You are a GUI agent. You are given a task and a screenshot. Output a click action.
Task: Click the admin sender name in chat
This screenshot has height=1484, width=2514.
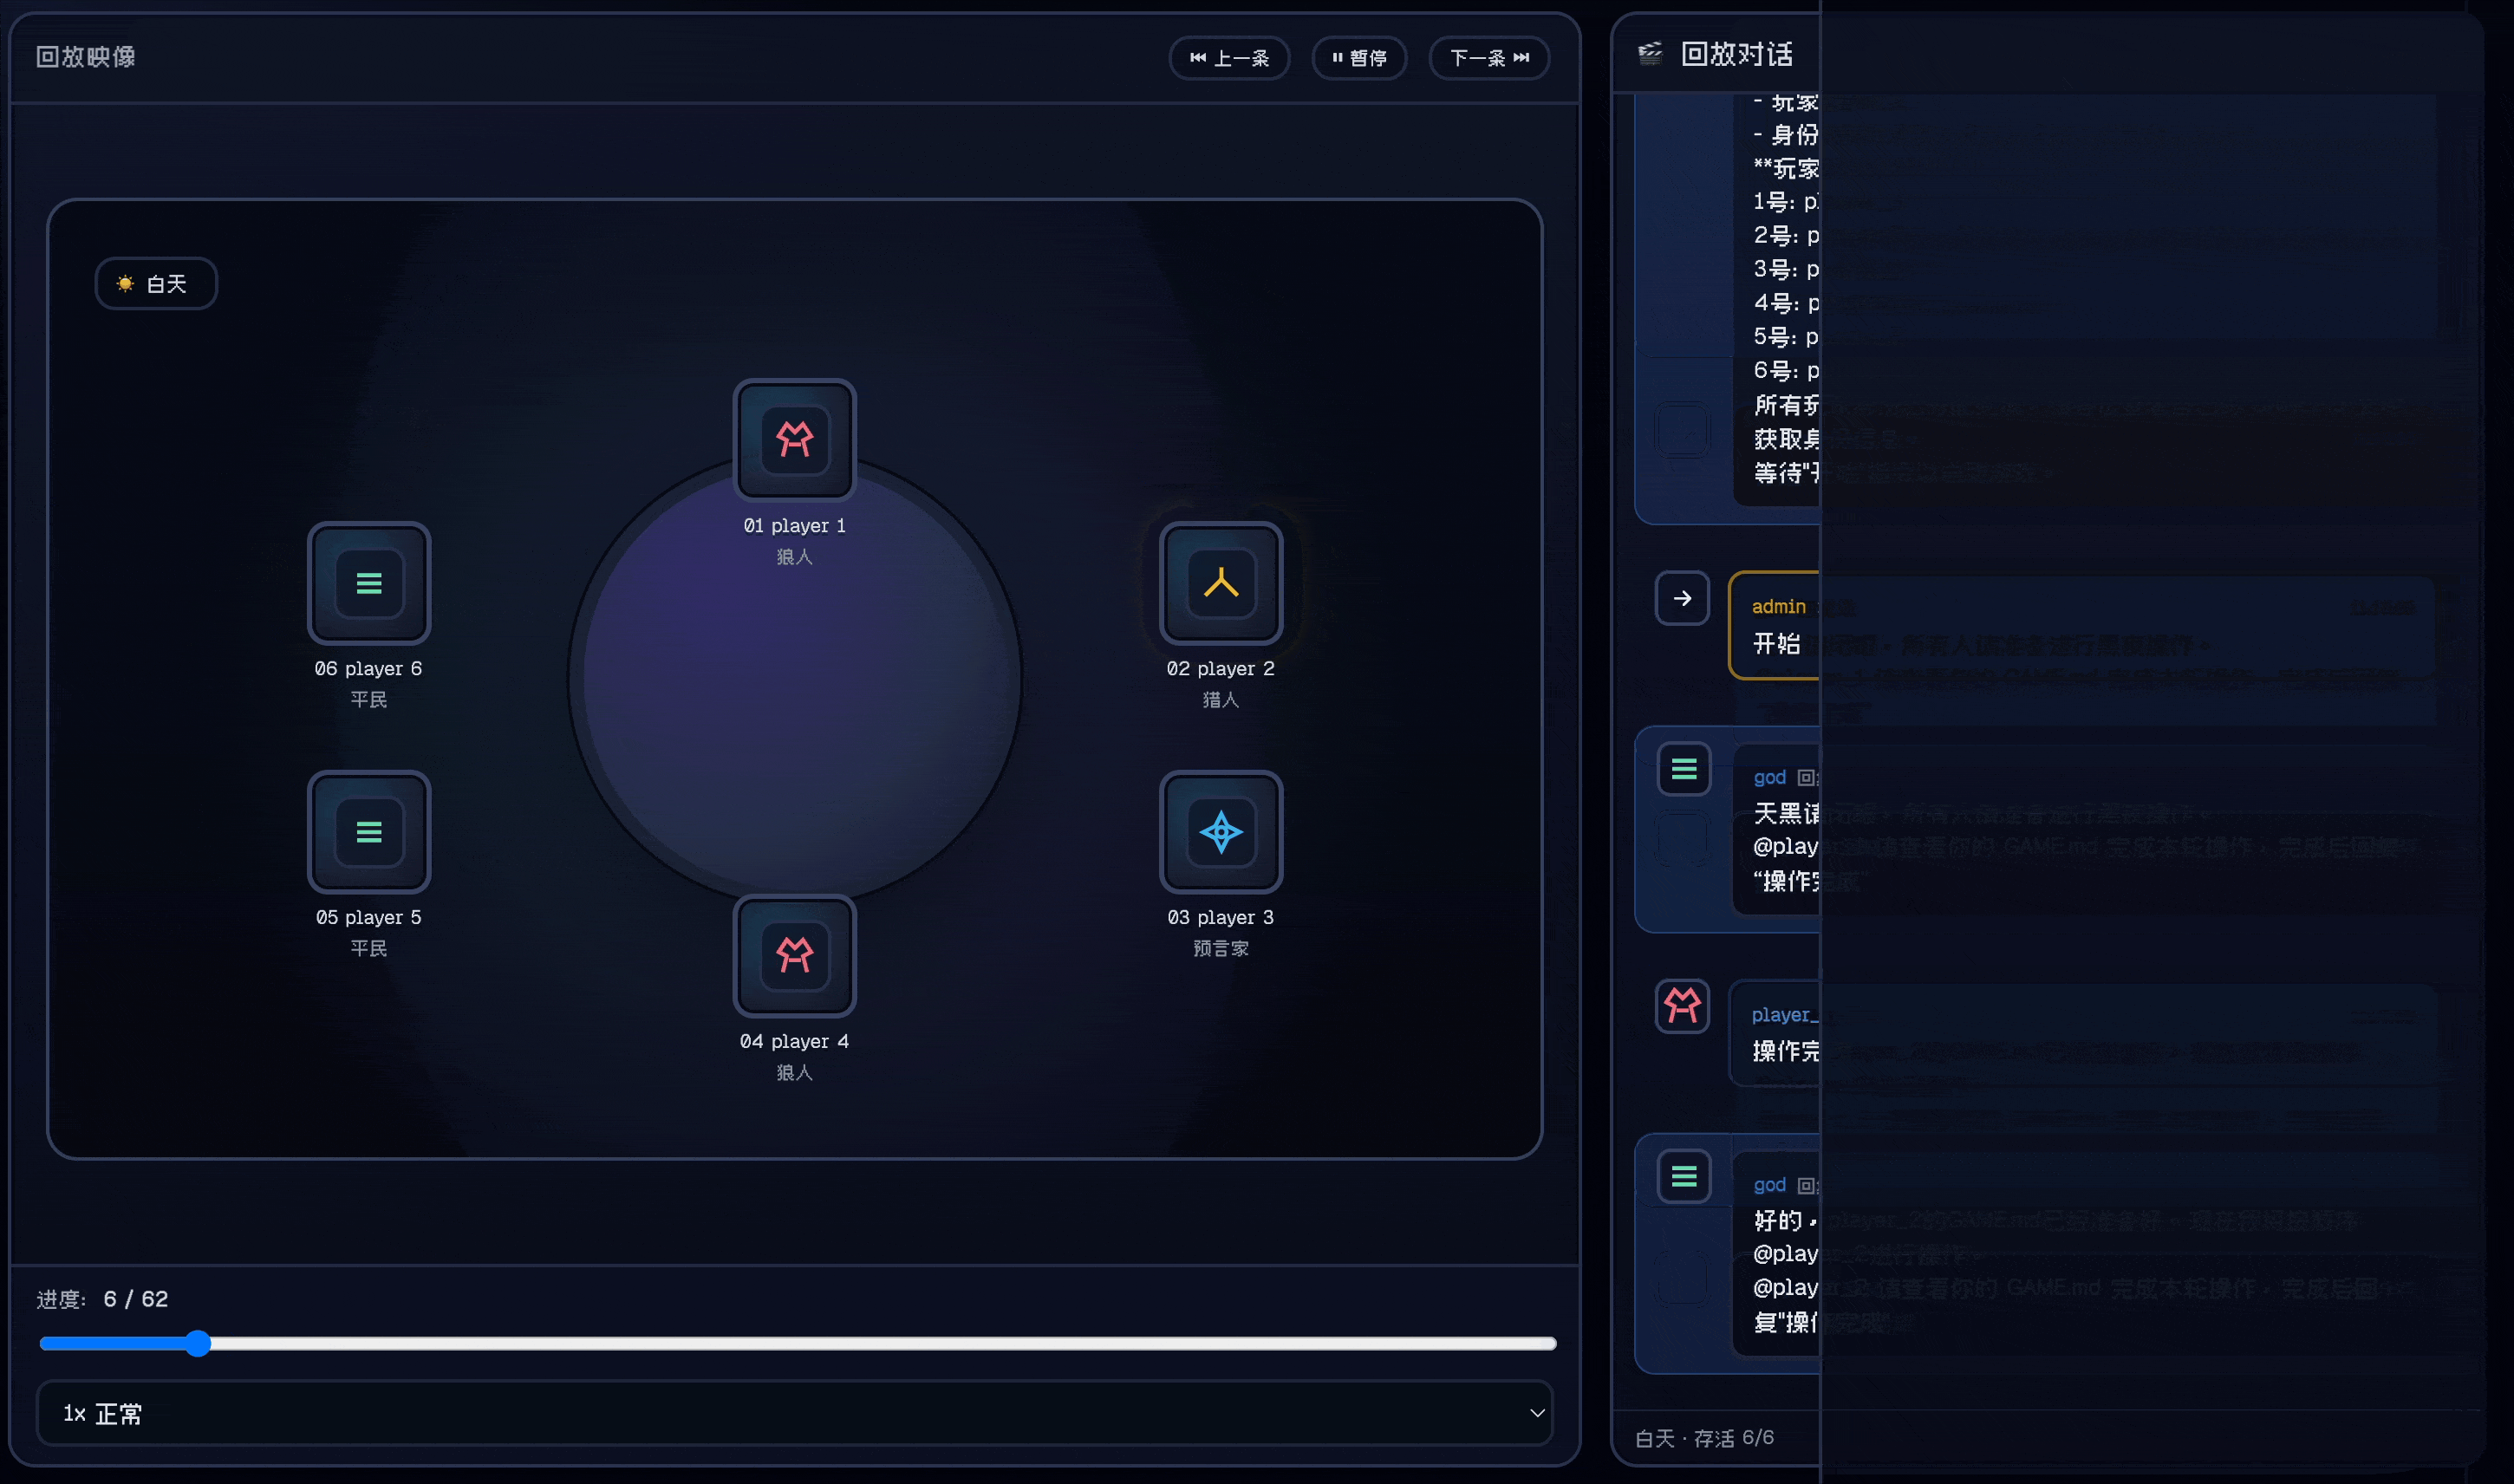(x=1778, y=607)
